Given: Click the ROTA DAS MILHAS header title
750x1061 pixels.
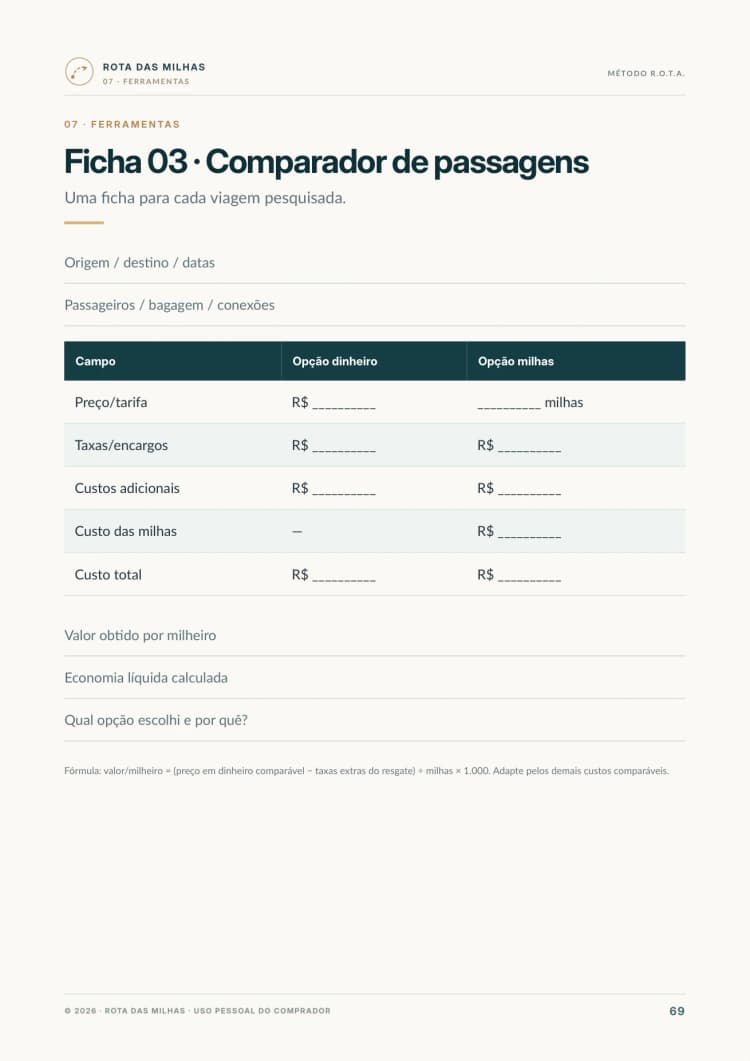Looking at the screenshot, I should [x=154, y=67].
